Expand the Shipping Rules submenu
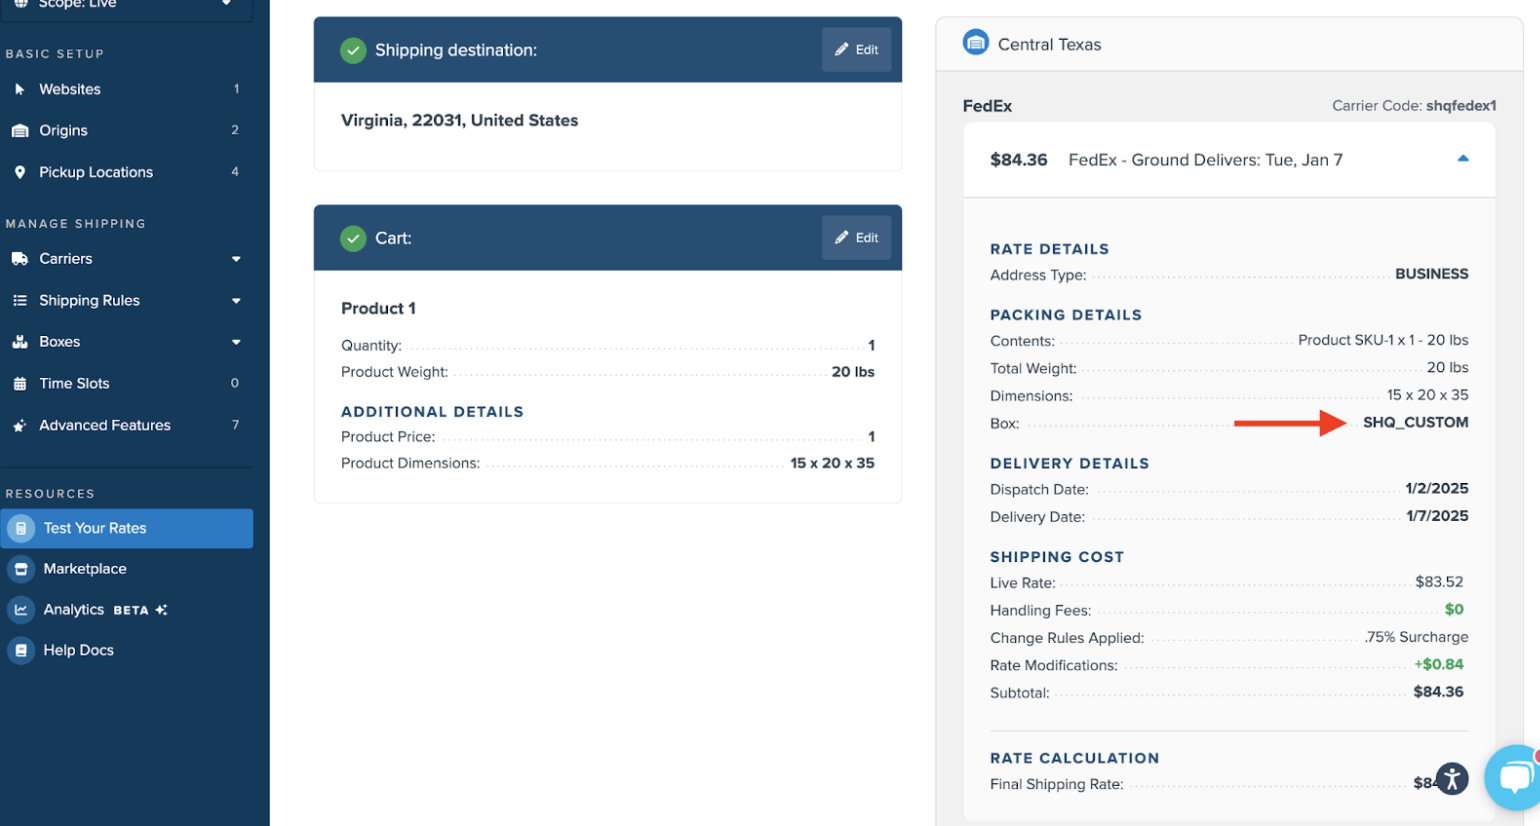 click(236, 301)
